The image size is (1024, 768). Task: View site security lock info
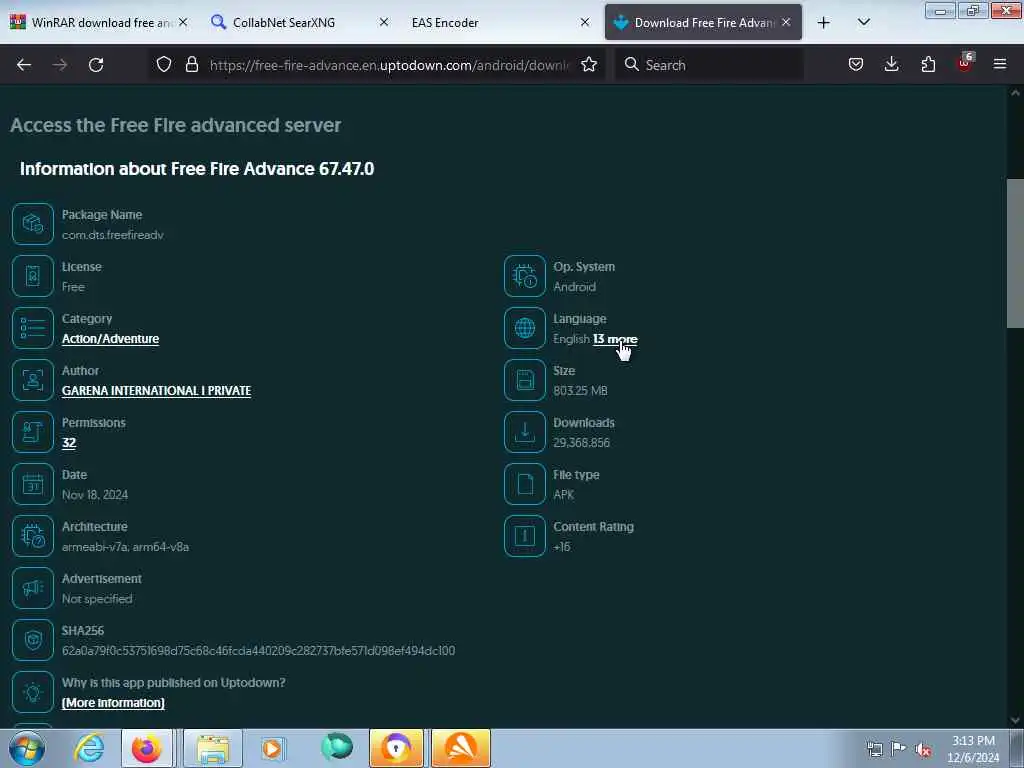point(191,64)
